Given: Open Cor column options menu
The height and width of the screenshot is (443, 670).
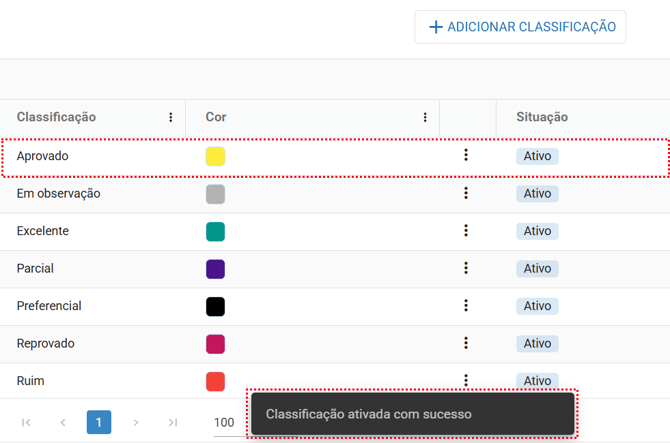Looking at the screenshot, I should point(425,117).
